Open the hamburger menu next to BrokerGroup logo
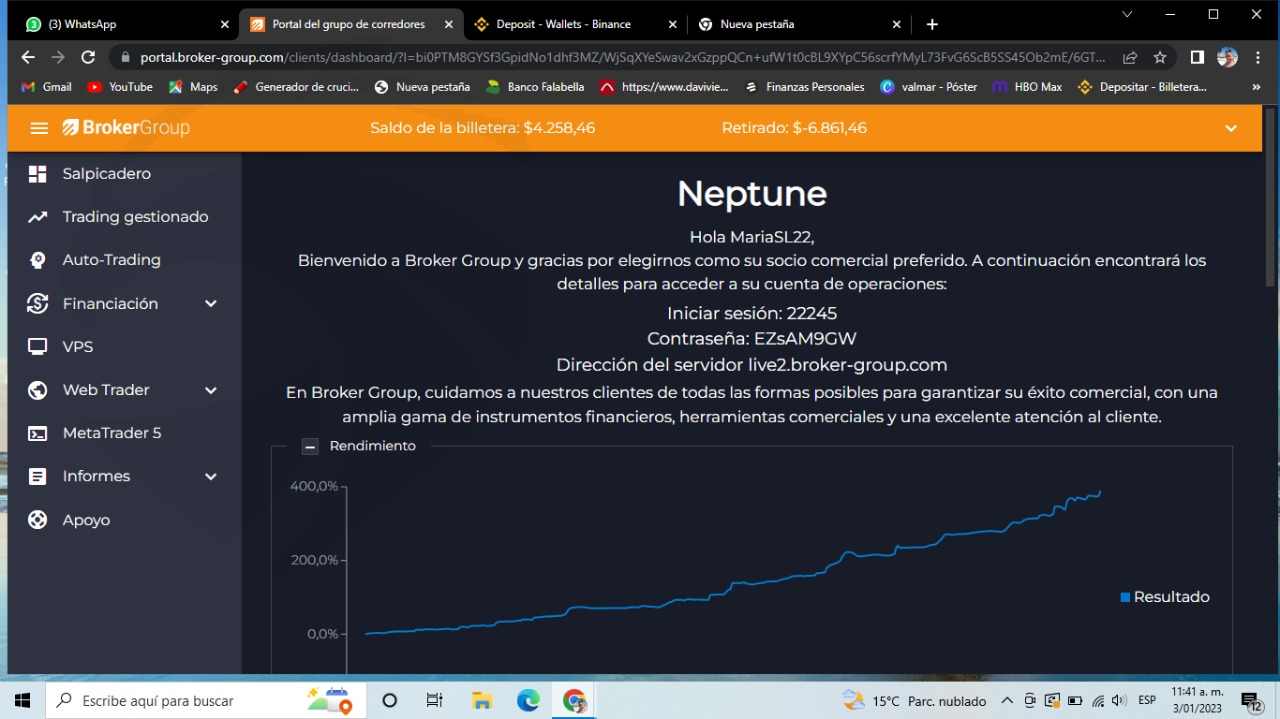 pyautogui.click(x=39, y=128)
